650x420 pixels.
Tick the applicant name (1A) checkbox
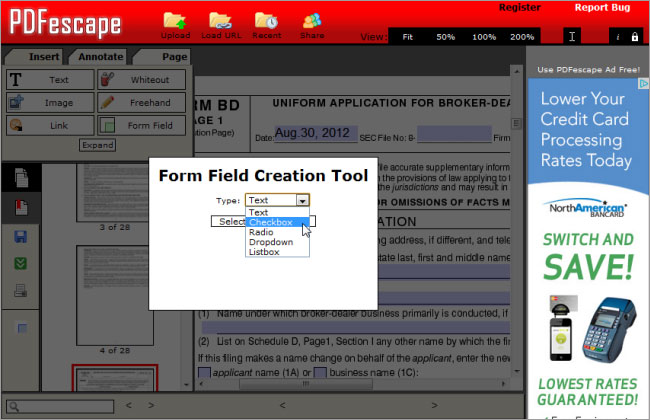[x=204, y=372]
